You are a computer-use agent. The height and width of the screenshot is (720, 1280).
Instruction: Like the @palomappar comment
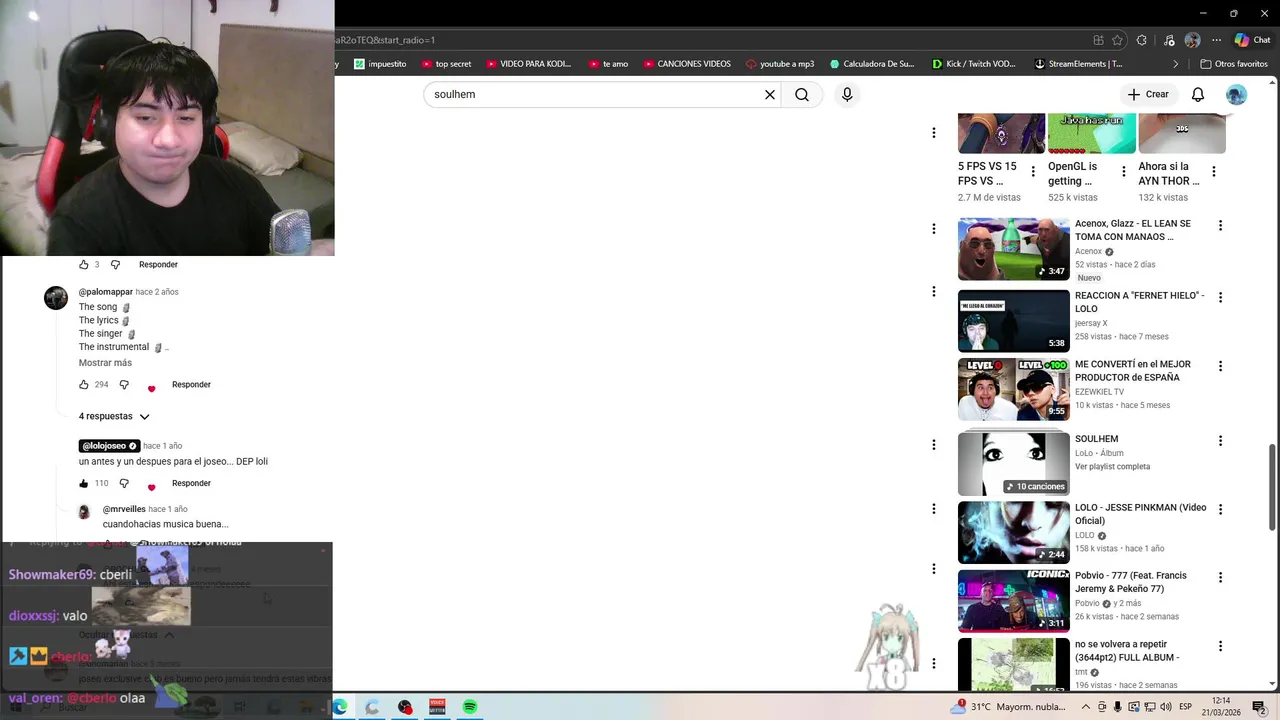[x=84, y=385]
